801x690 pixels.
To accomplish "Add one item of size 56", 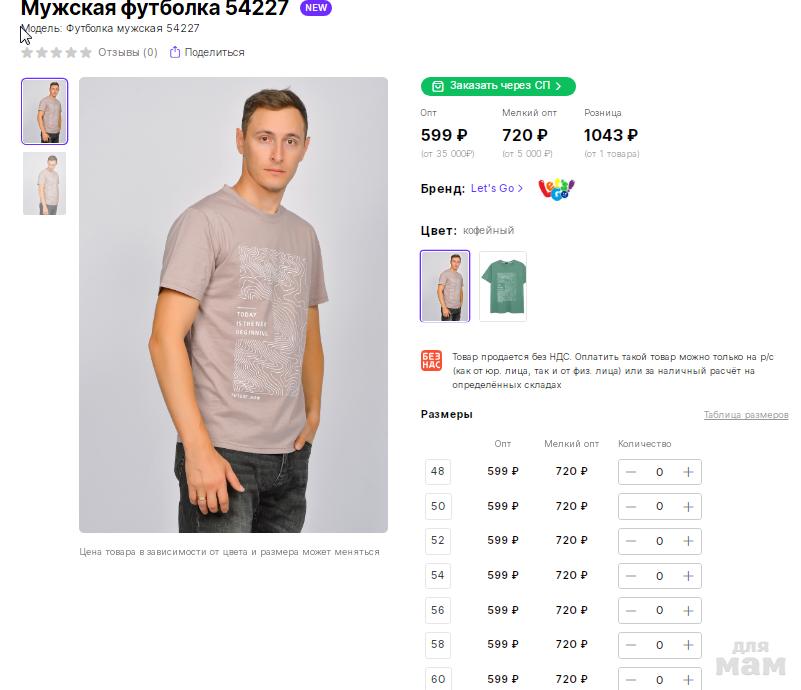I will (x=688, y=610).
